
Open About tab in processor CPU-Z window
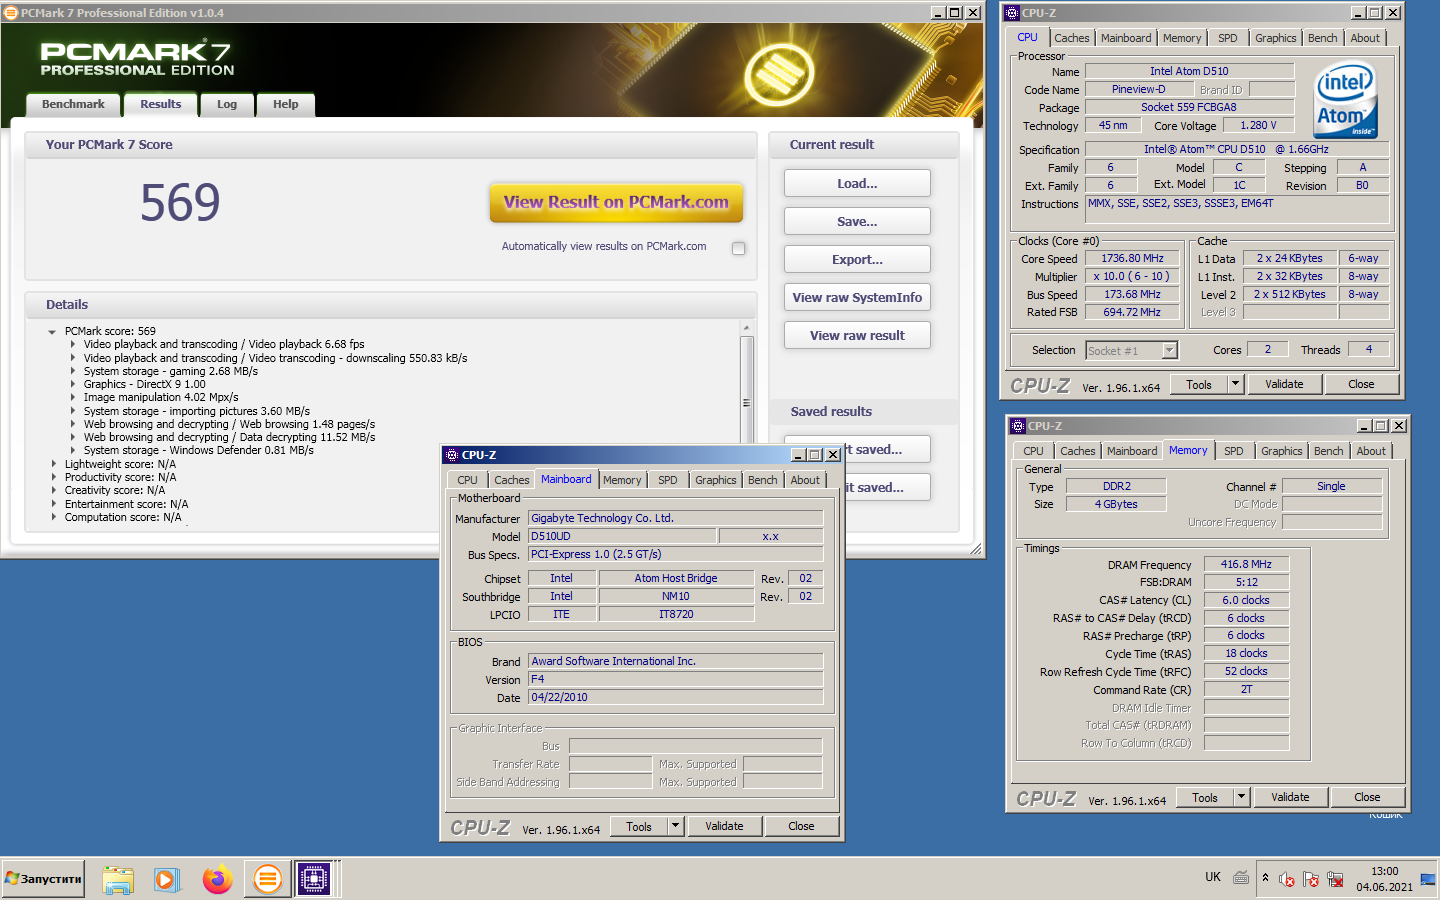pyautogui.click(x=1365, y=38)
